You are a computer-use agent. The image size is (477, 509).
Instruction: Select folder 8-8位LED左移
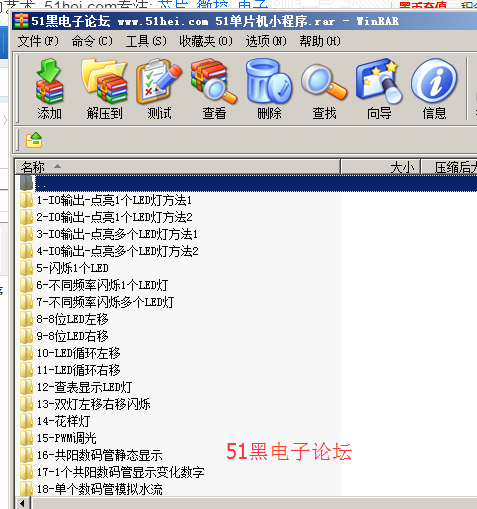tap(72, 319)
